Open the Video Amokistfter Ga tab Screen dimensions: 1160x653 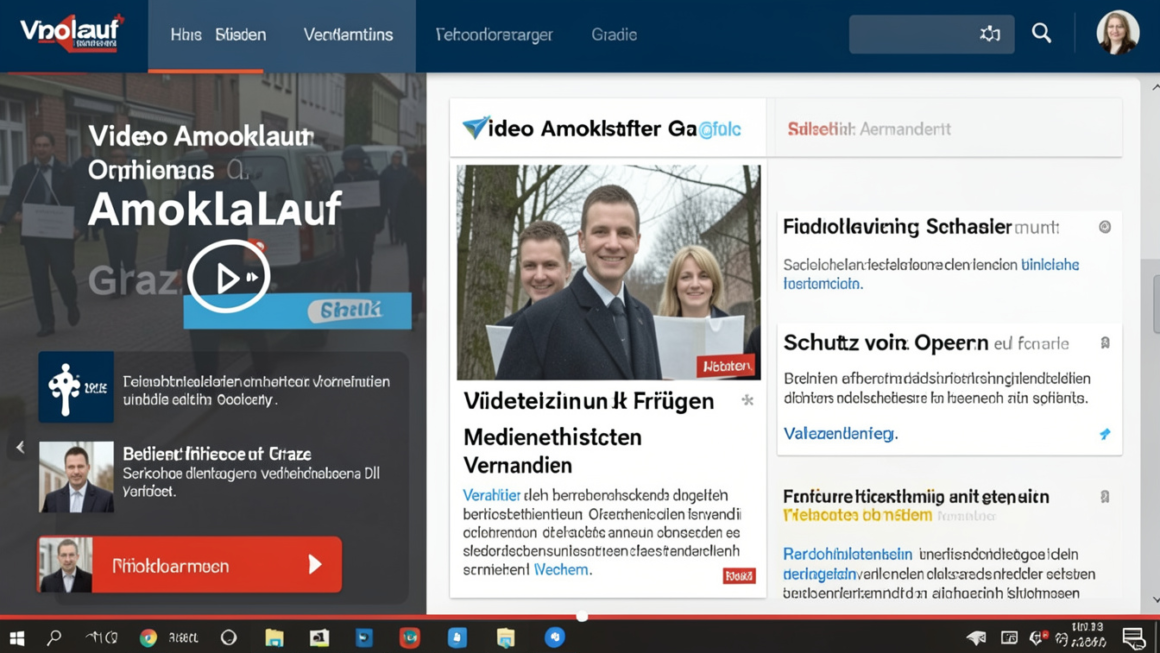point(607,129)
